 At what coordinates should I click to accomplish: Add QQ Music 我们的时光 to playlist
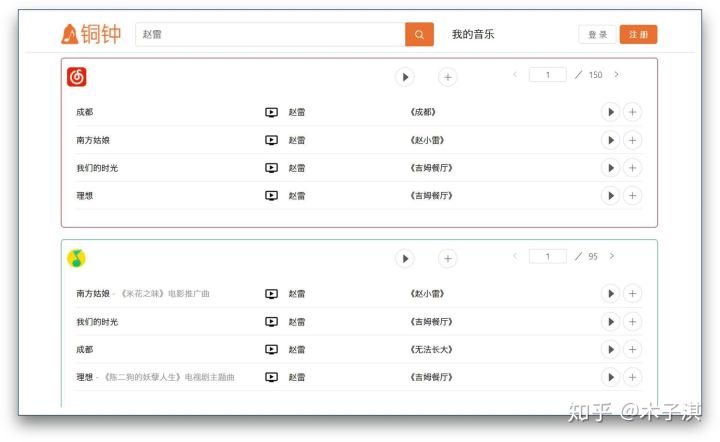(x=632, y=322)
